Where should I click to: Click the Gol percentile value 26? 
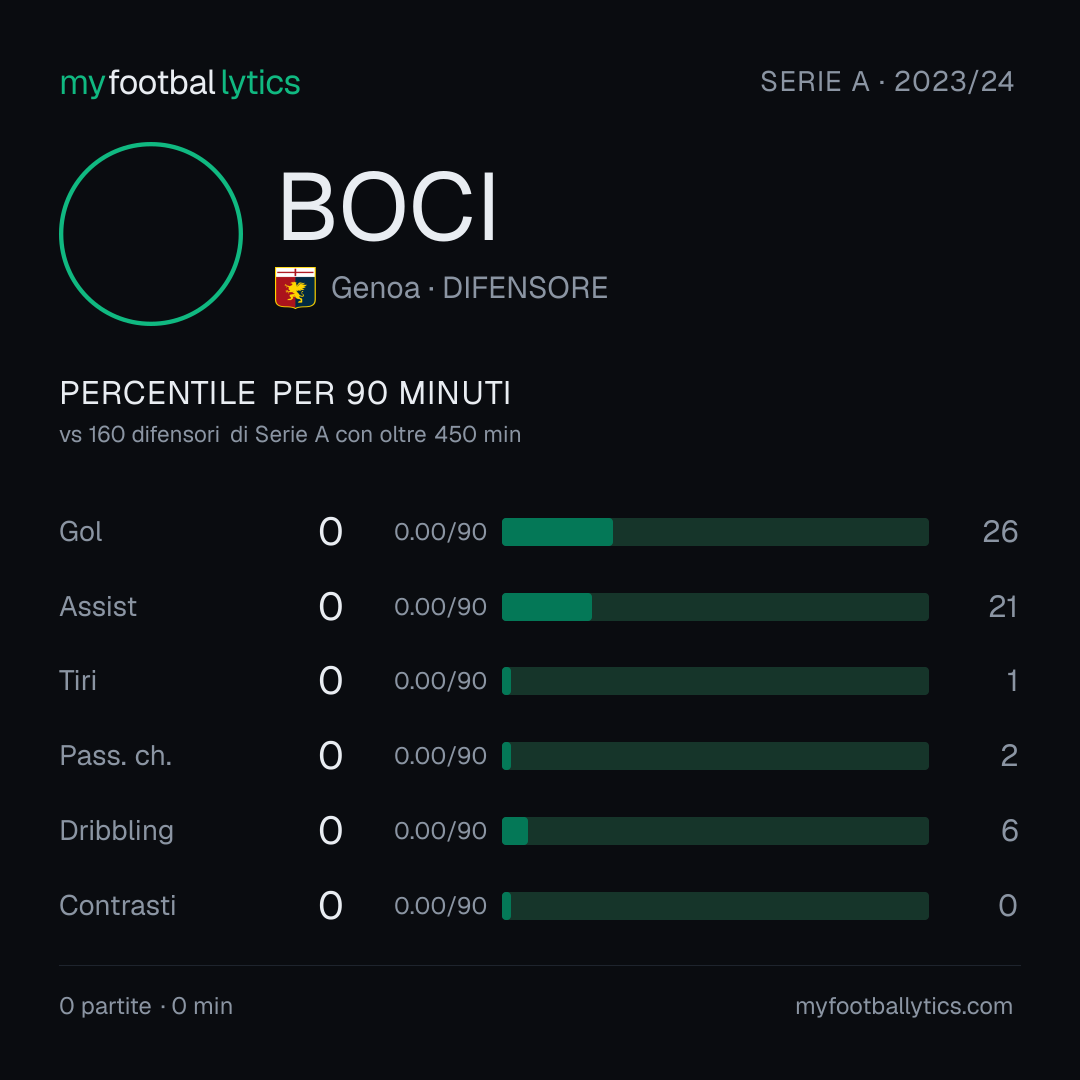click(x=1000, y=532)
